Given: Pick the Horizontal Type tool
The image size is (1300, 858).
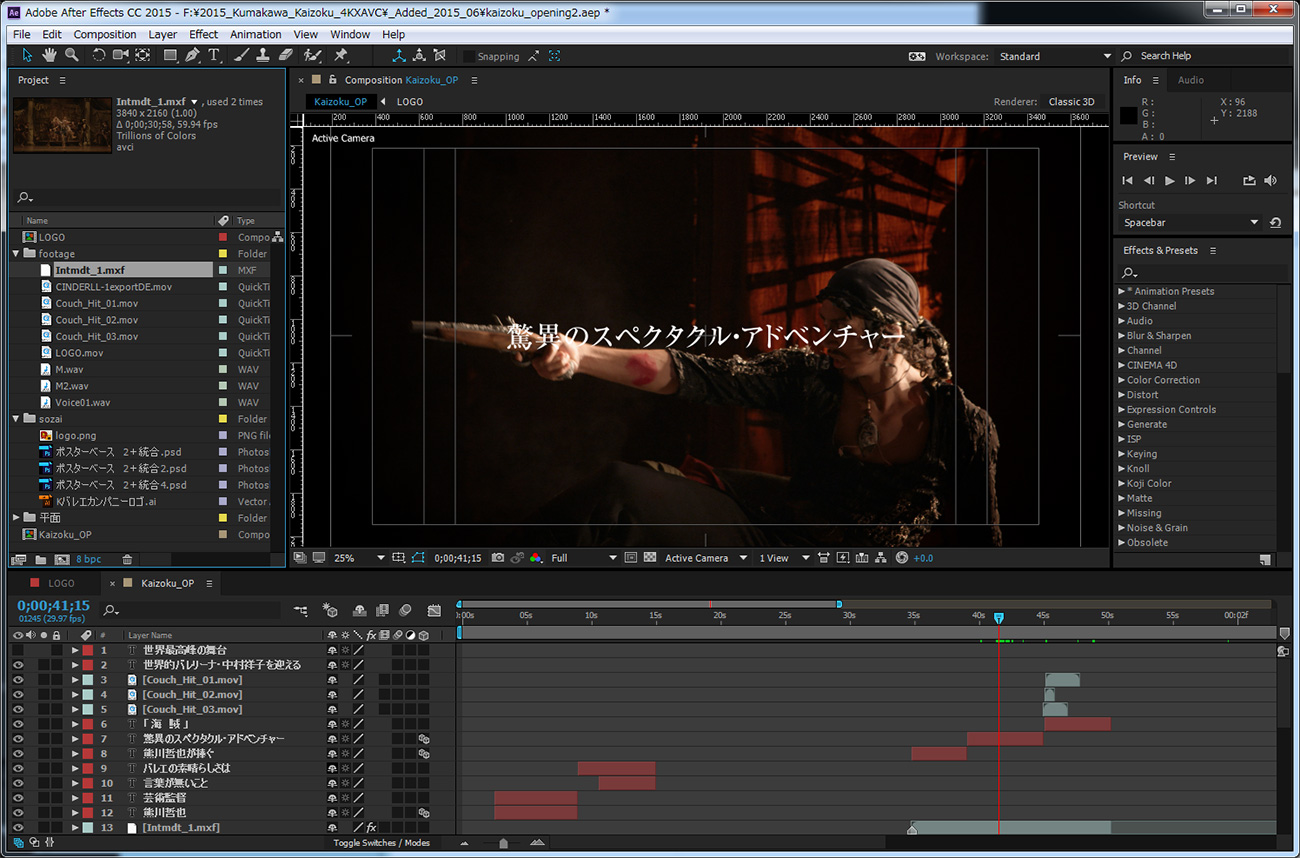Looking at the screenshot, I should [x=214, y=55].
